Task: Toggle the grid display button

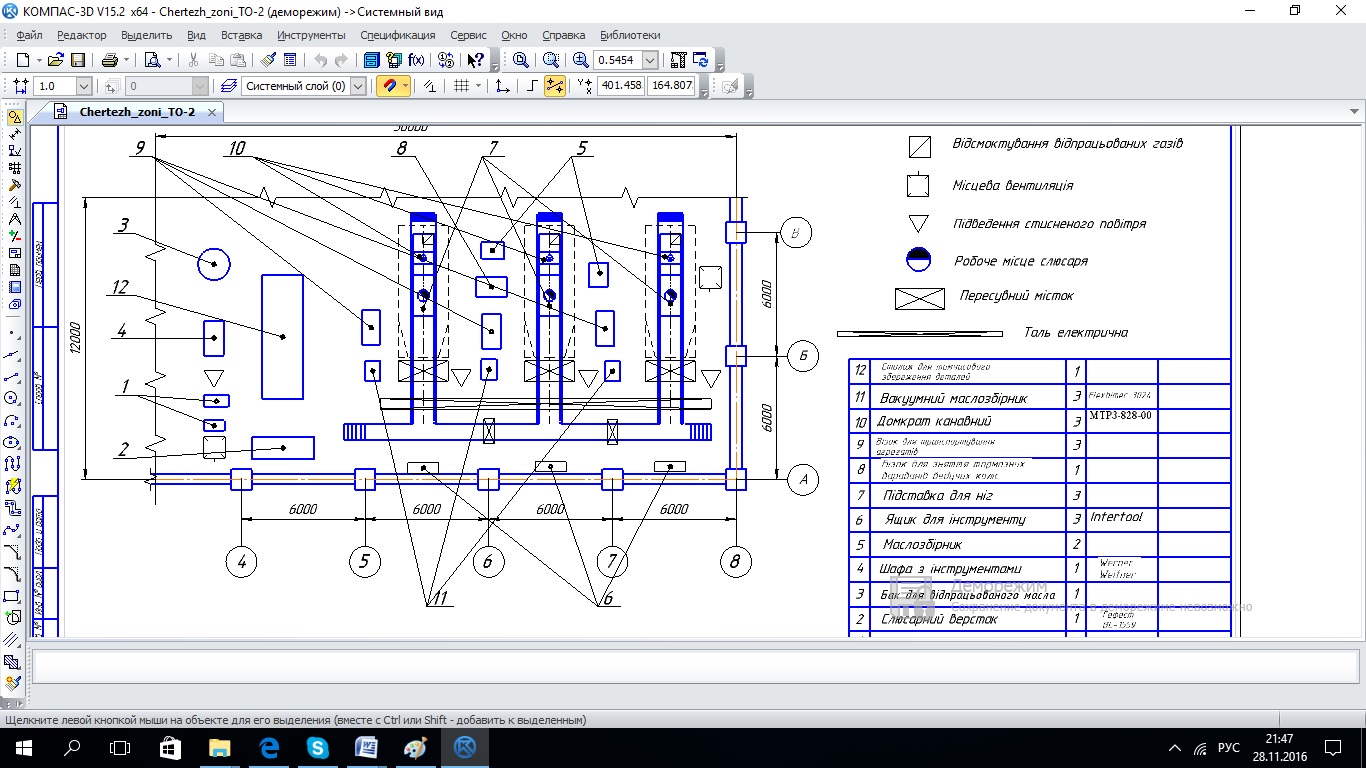Action: click(461, 86)
